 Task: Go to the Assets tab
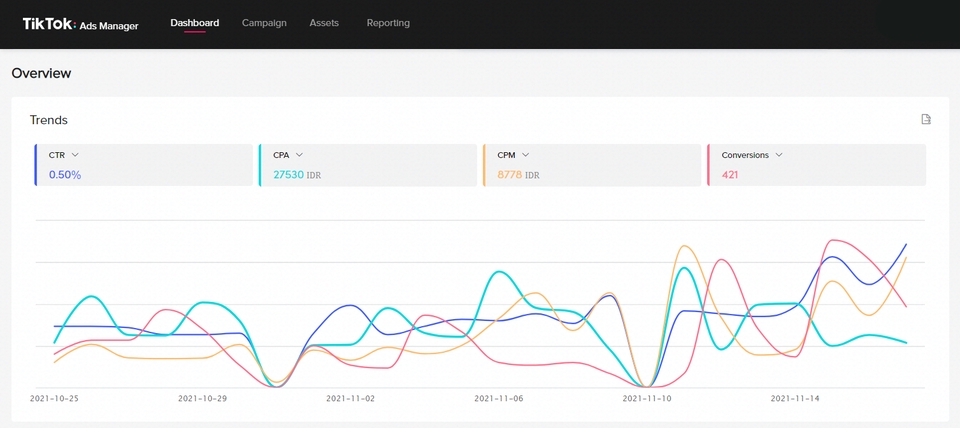pyautogui.click(x=324, y=23)
